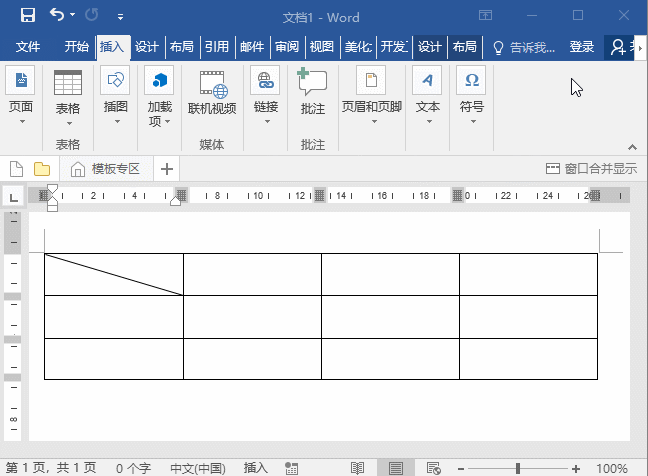The height and width of the screenshot is (476, 648).
Task: Click the 加载项 add-ins icon
Action: point(160,80)
